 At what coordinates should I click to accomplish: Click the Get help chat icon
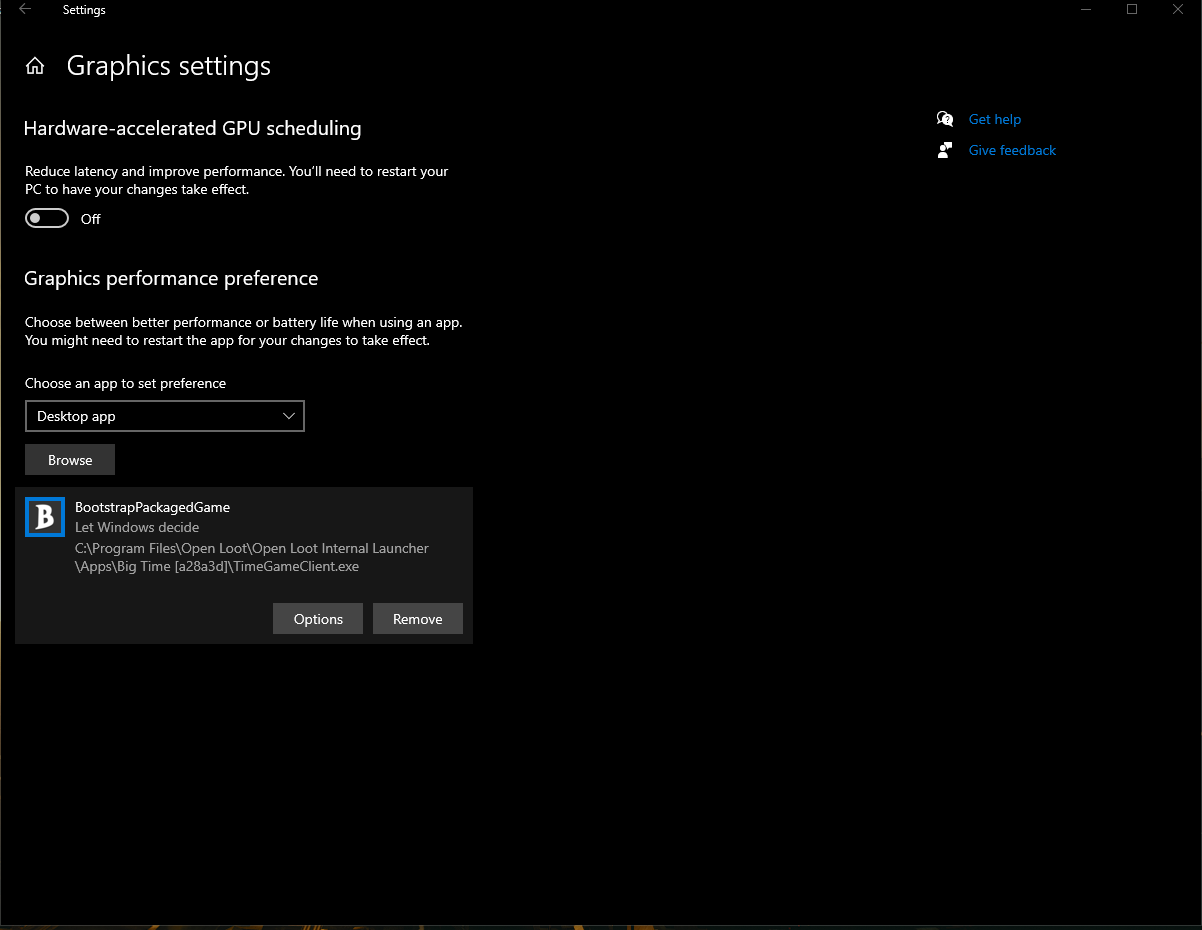click(945, 119)
